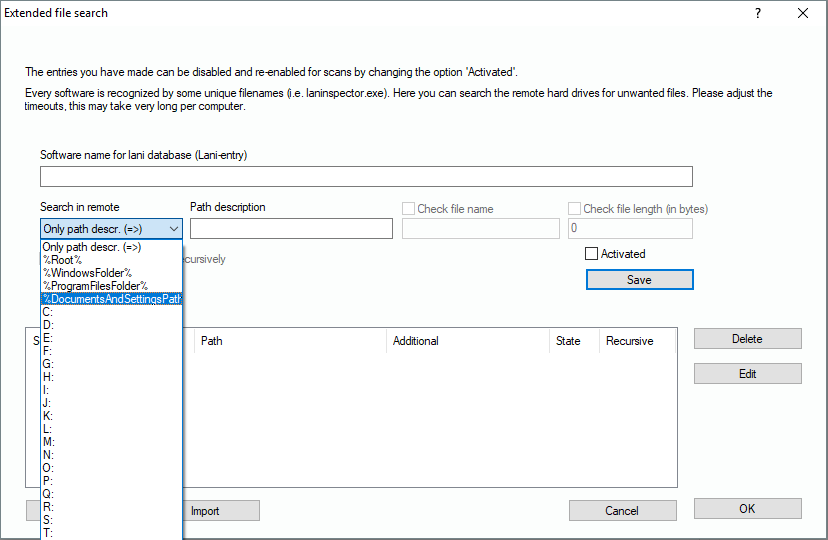Collapse the Search in remote dropdown arrow
Screen dimensions: 828x540
[x=174, y=229]
